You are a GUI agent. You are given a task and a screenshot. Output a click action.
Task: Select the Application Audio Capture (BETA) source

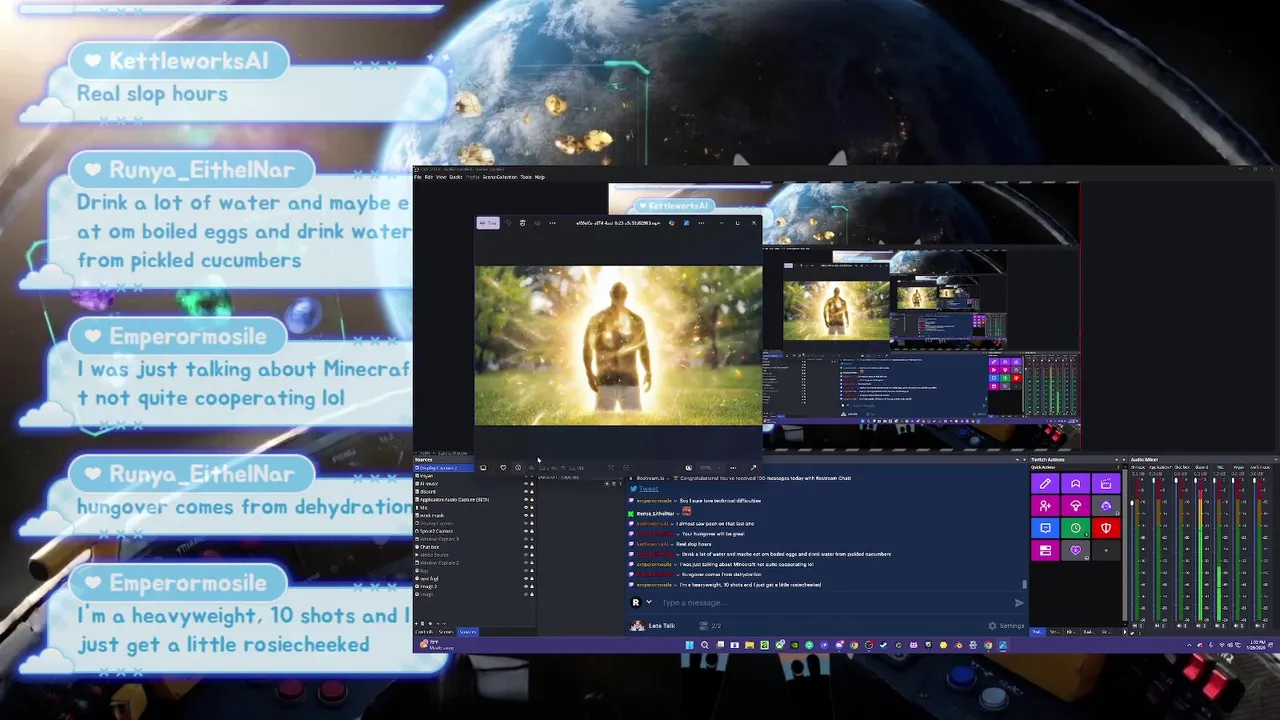pyautogui.click(x=454, y=500)
